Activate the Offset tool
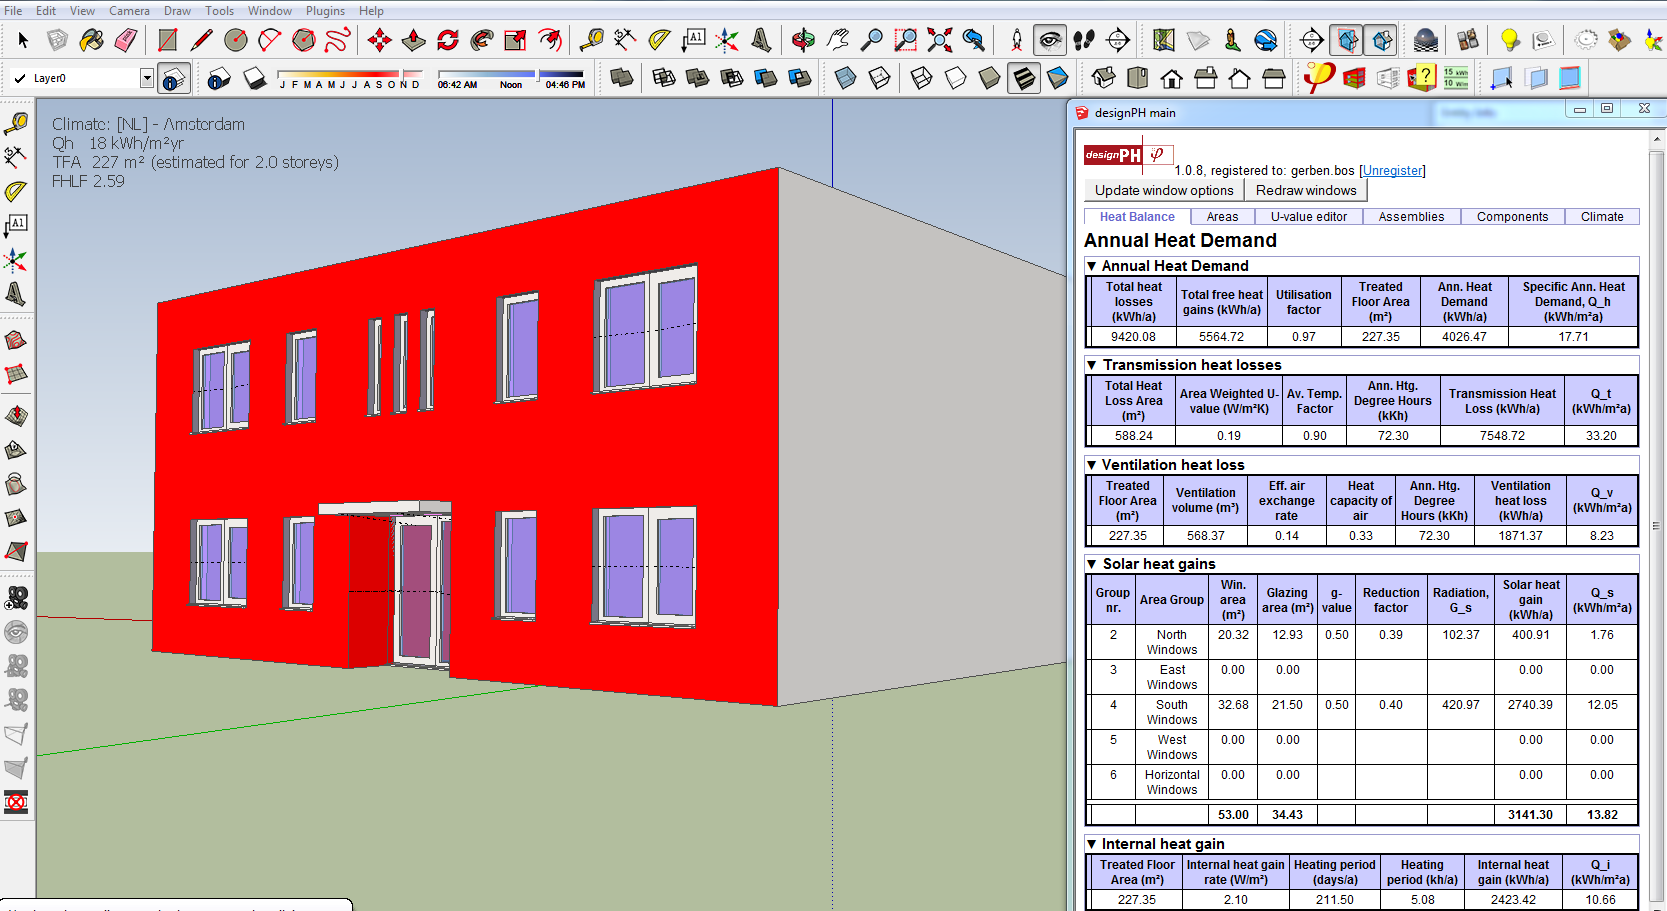 click(x=549, y=40)
